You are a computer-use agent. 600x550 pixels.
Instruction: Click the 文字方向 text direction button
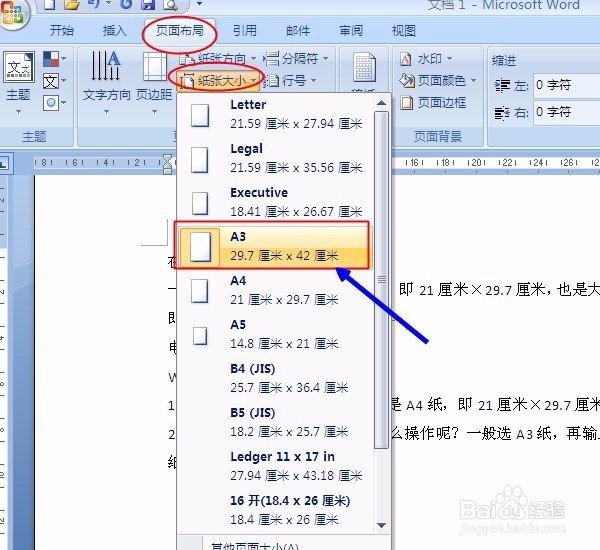pos(106,82)
